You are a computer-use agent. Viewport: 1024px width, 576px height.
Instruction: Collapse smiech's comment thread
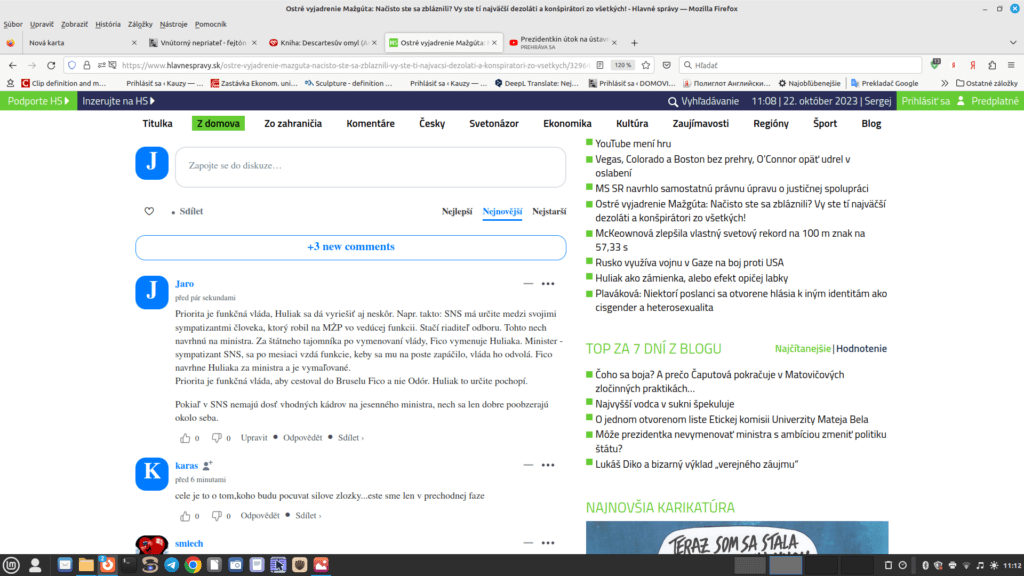coord(528,543)
